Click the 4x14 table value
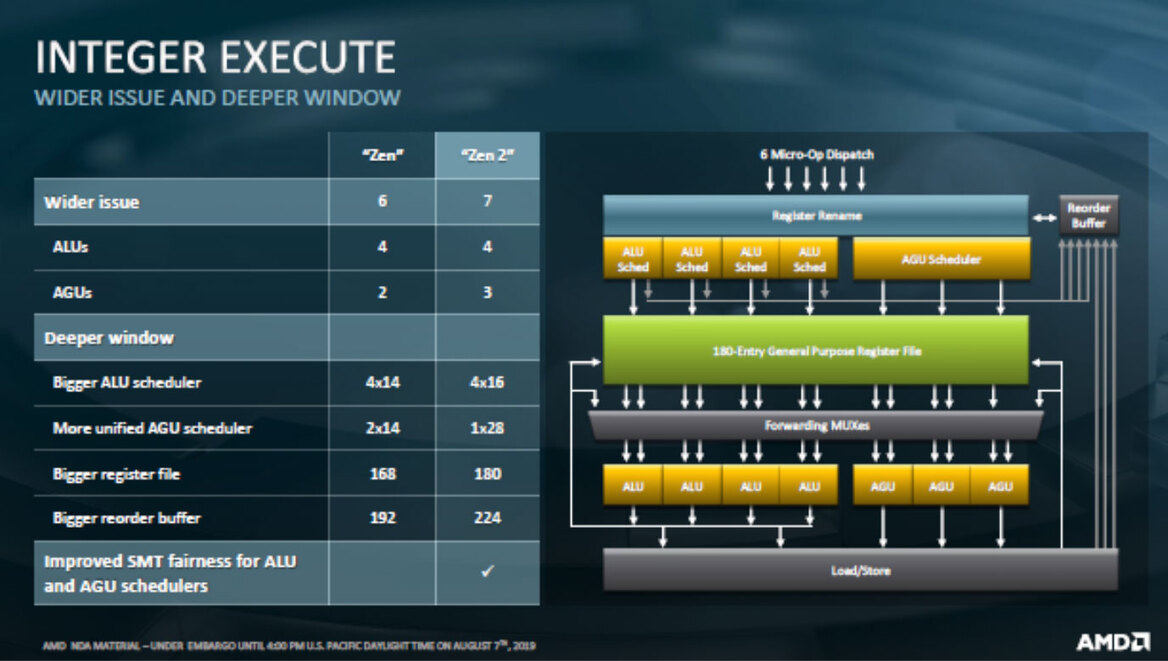Screen dimensions: 1168x661 pyautogui.click(x=382, y=382)
